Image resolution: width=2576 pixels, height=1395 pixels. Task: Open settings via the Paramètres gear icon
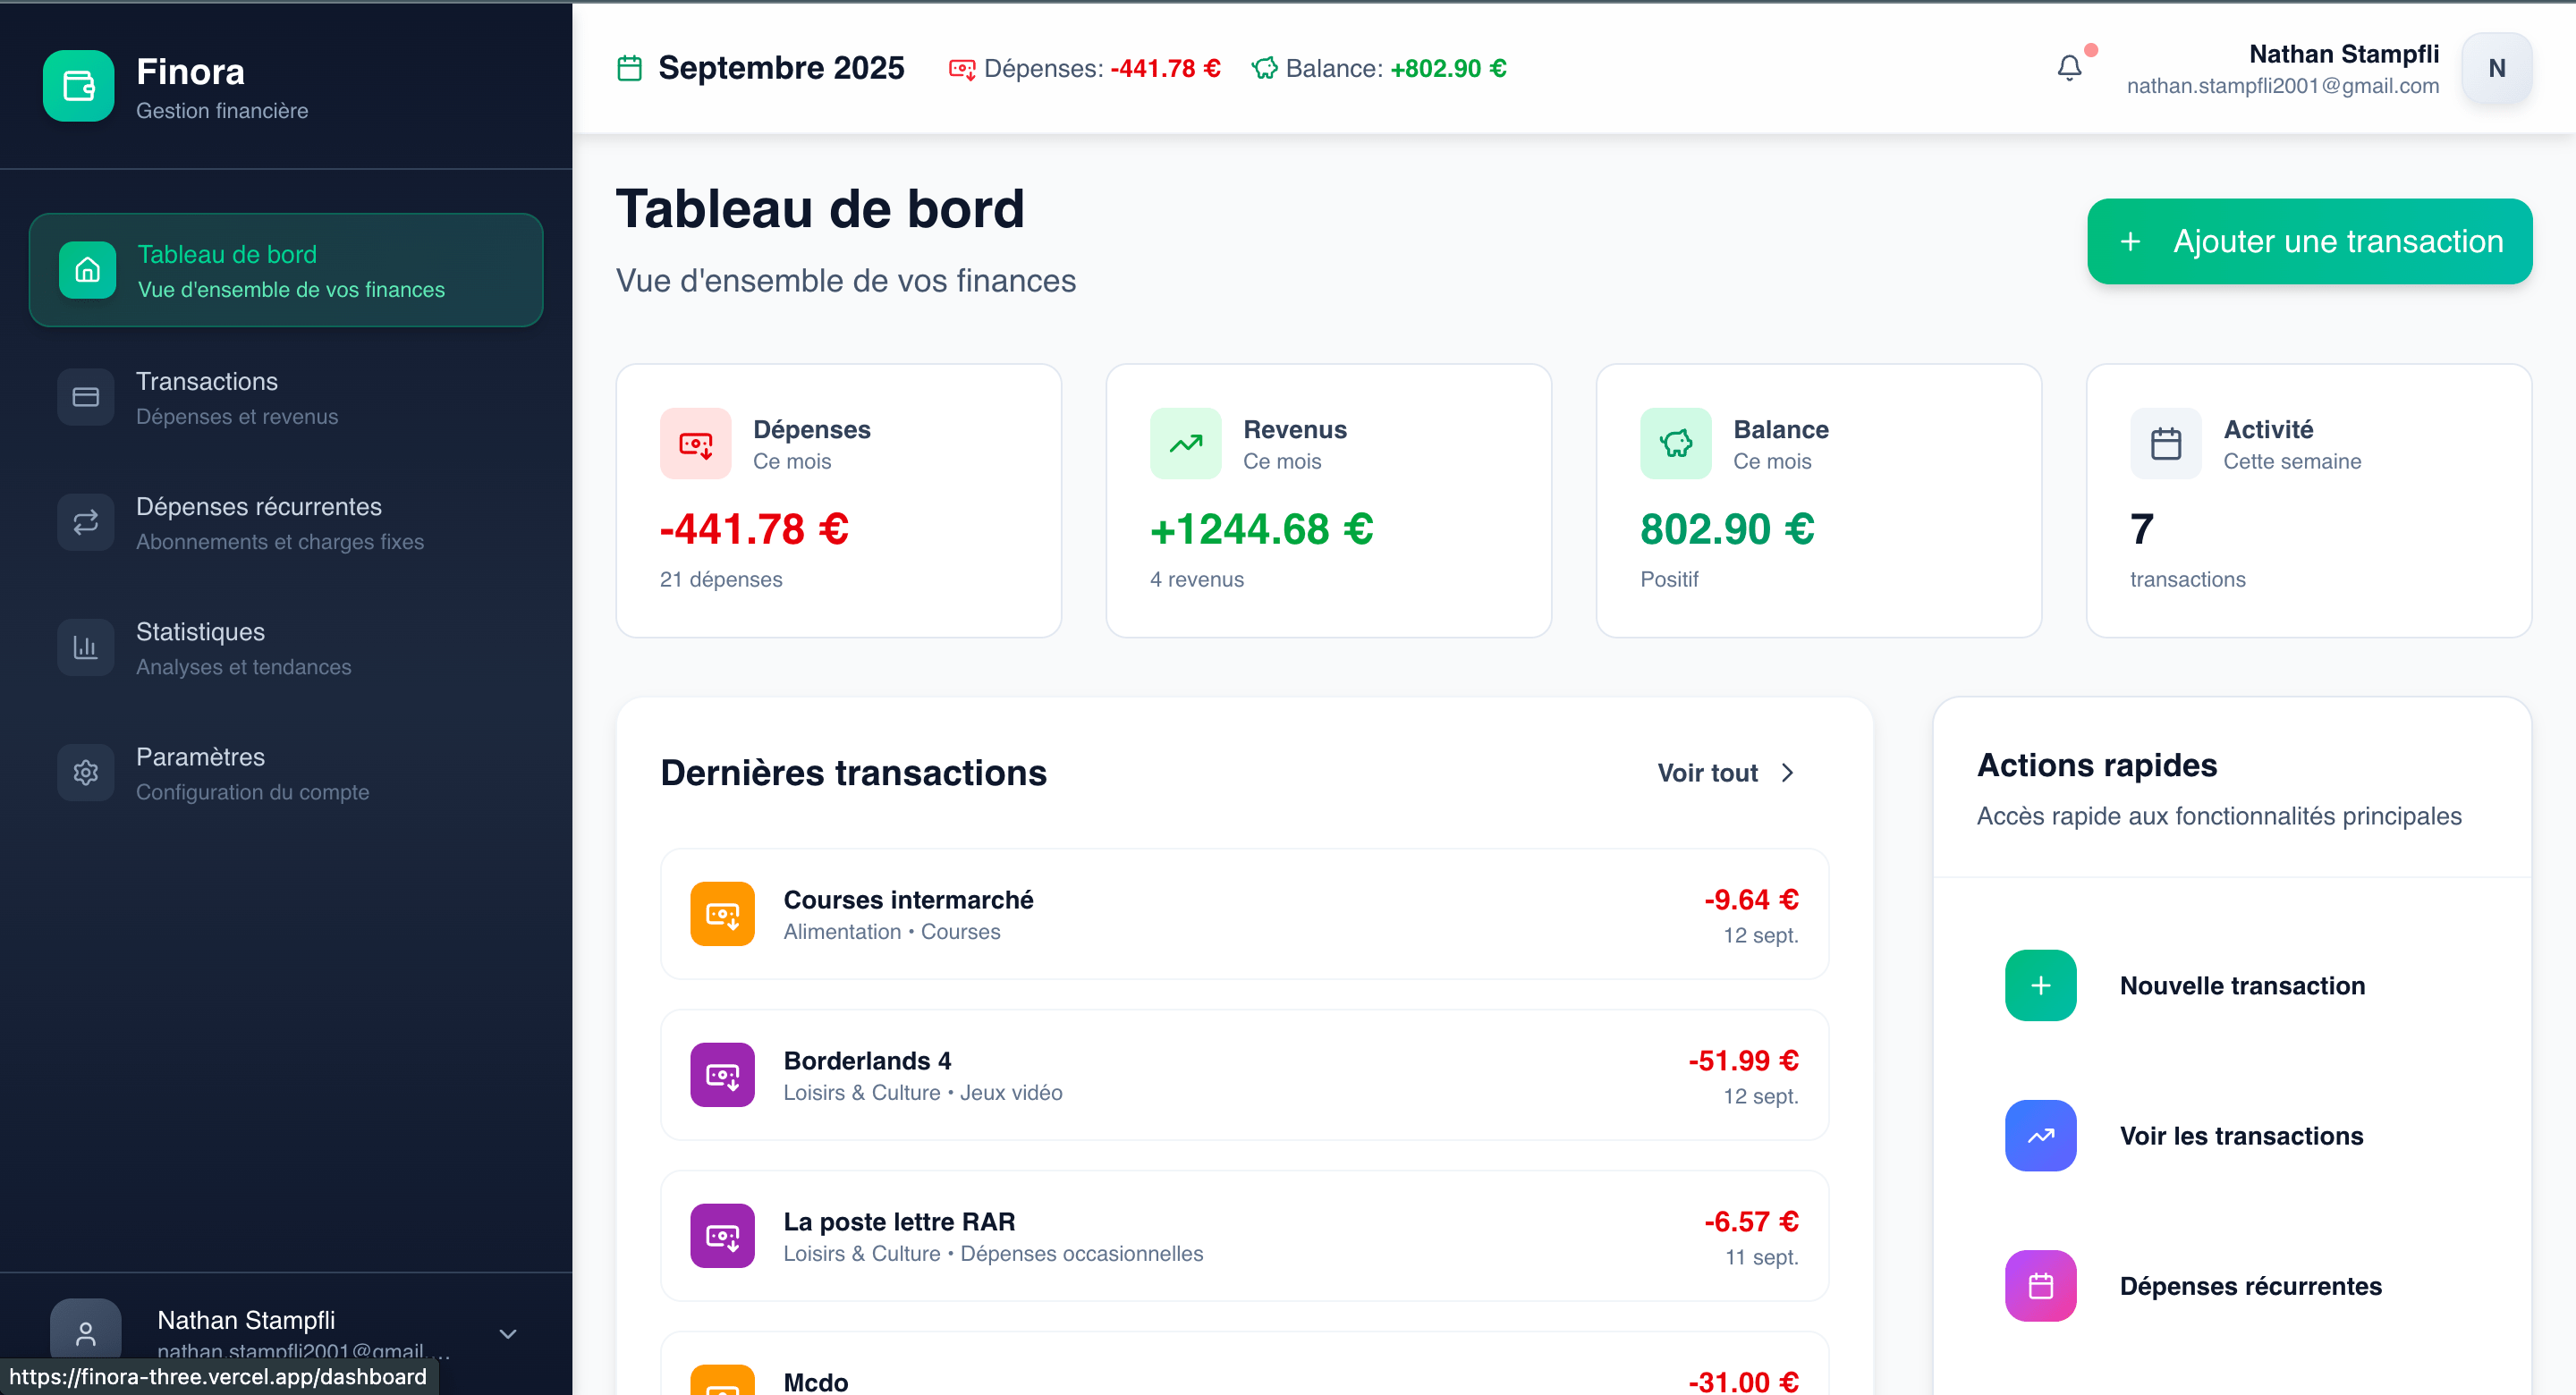[x=86, y=772]
